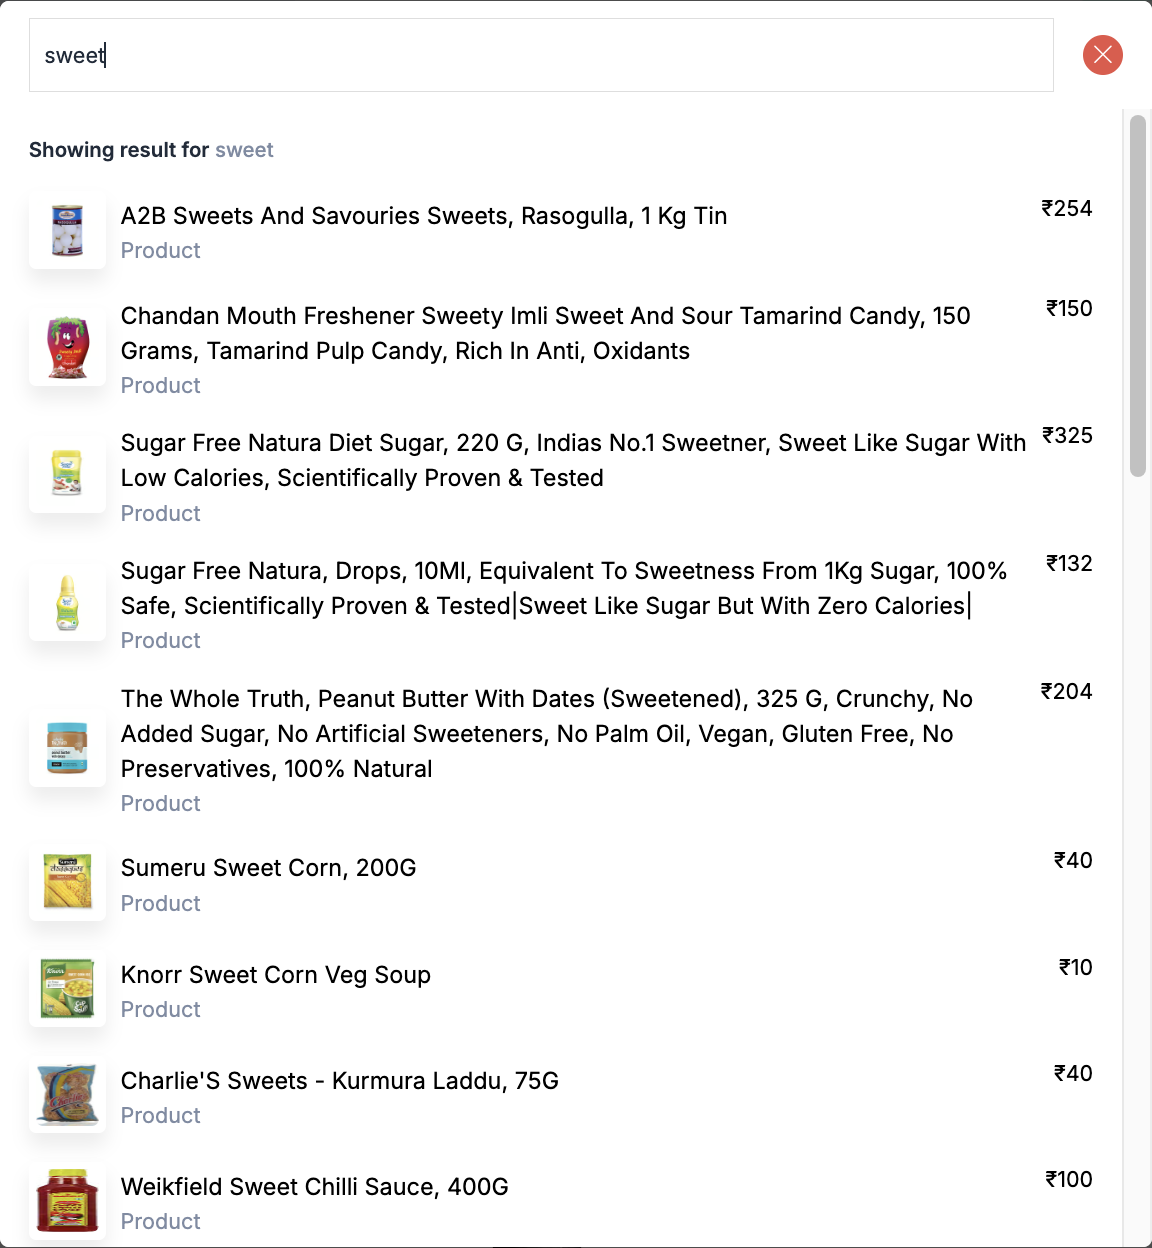Open A2B Sweets Rasogulla 1 Kg Tin
The width and height of the screenshot is (1152, 1248).
[424, 216]
